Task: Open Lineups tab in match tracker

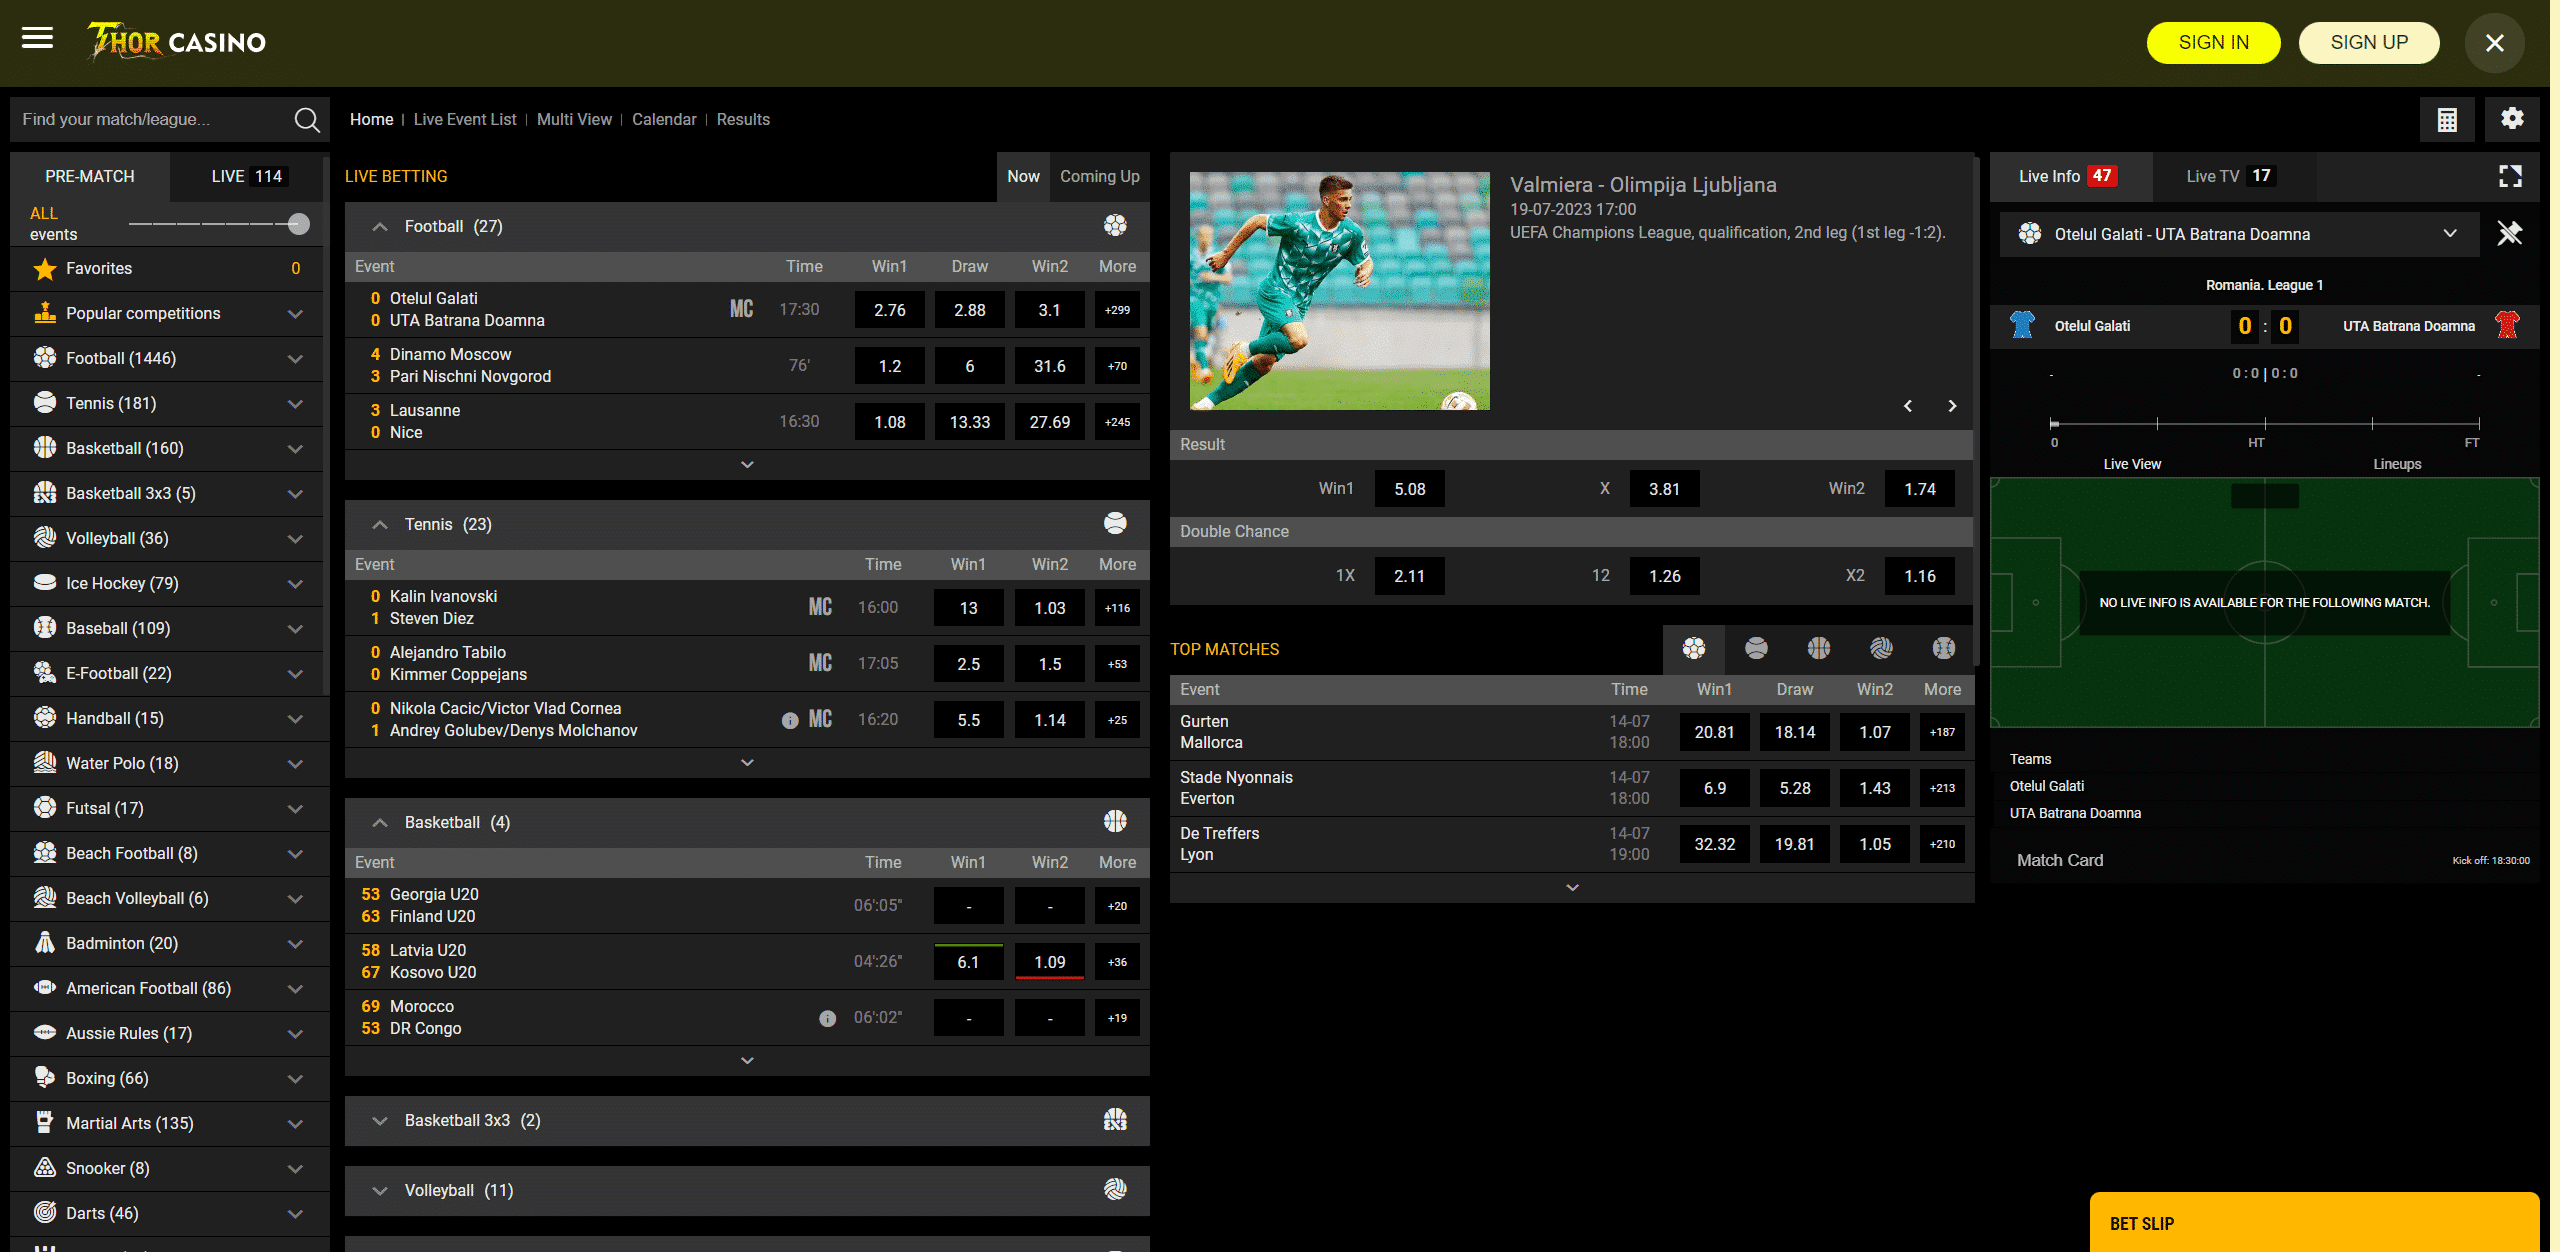Action: [2397, 465]
